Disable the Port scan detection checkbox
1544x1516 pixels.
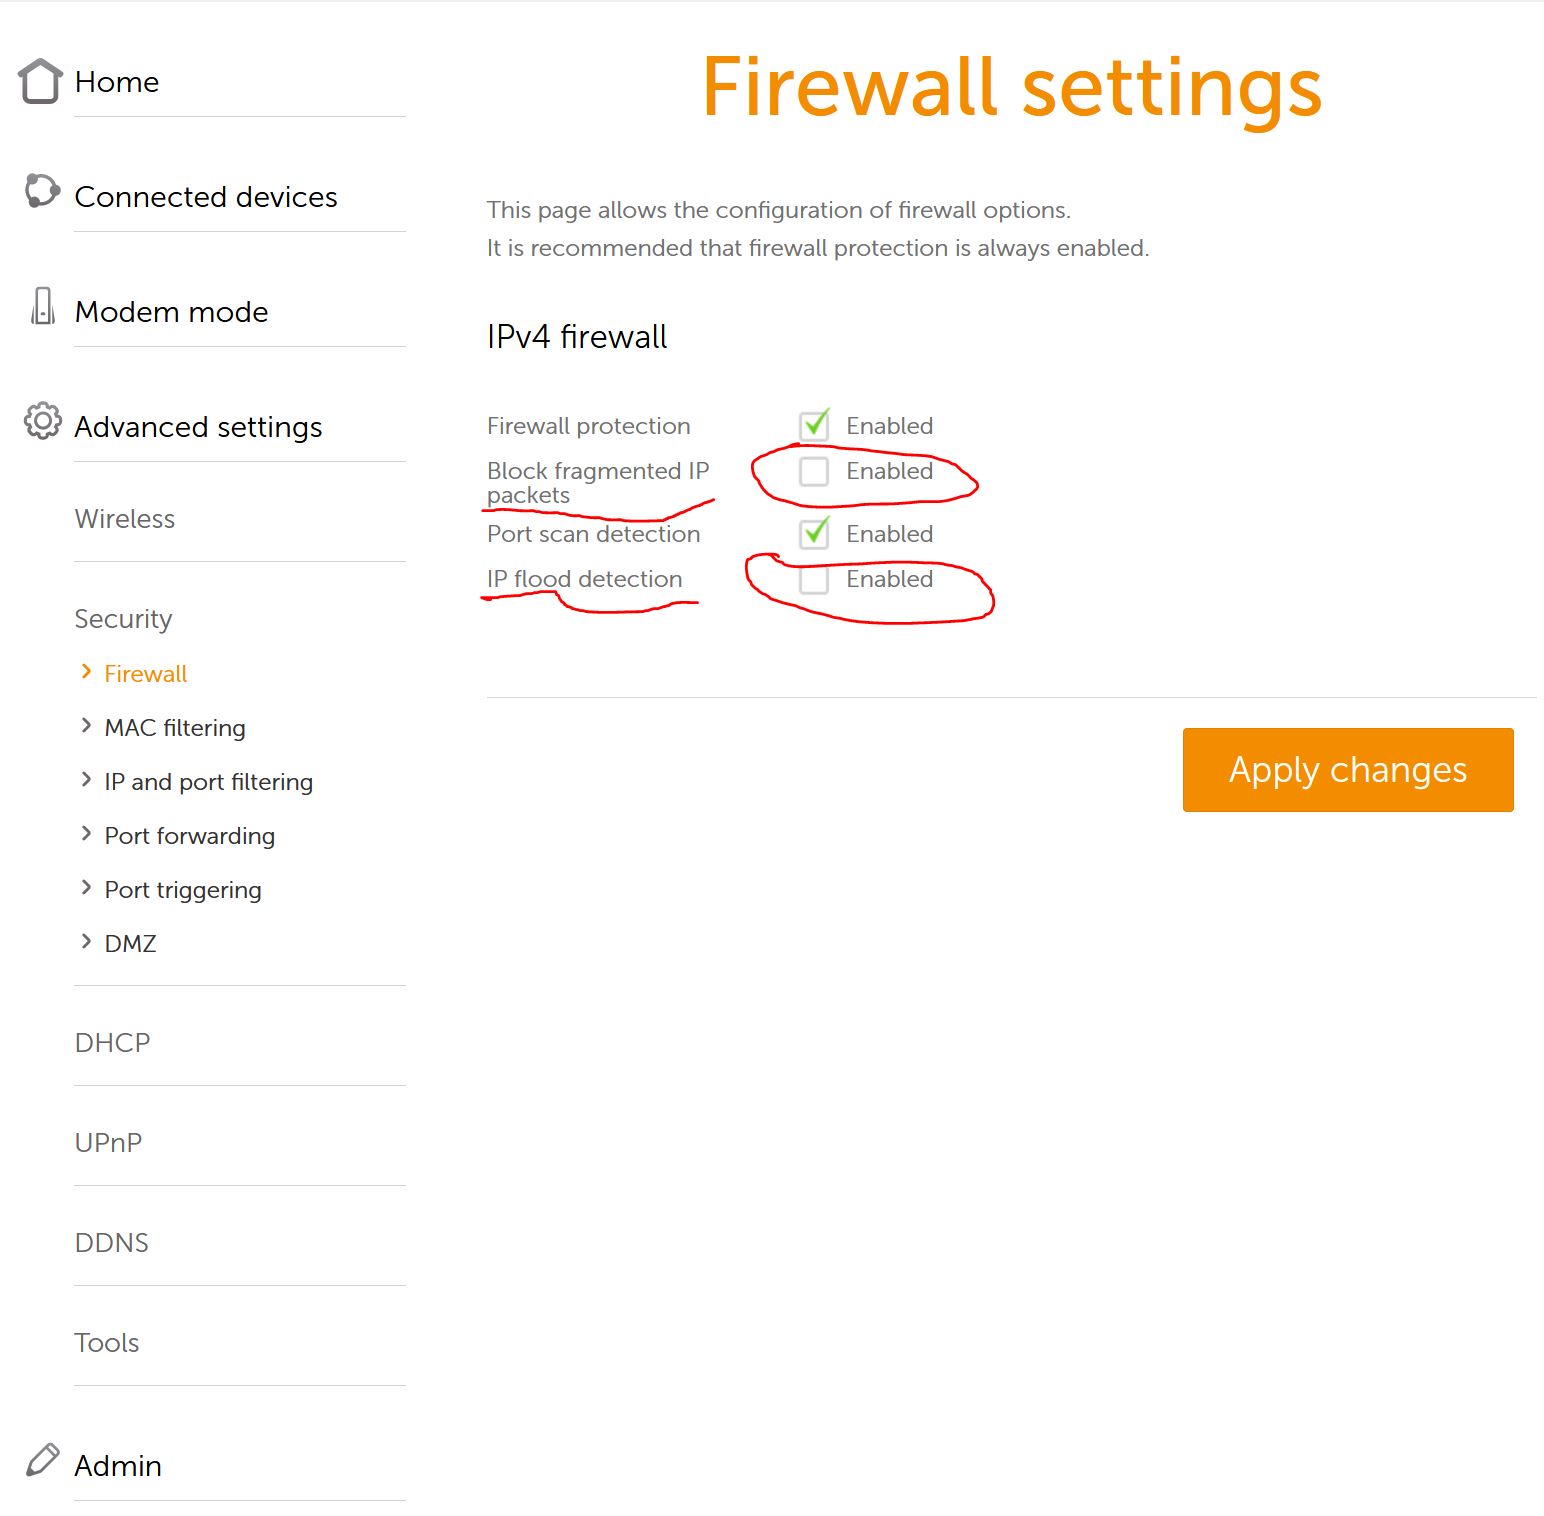tap(814, 533)
